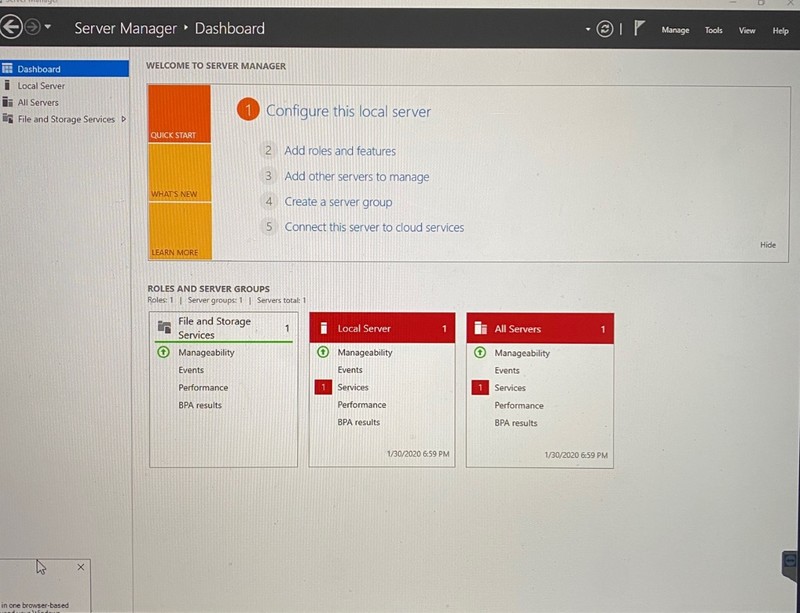Open the Tools menu
The height and width of the screenshot is (613, 800).
click(713, 31)
